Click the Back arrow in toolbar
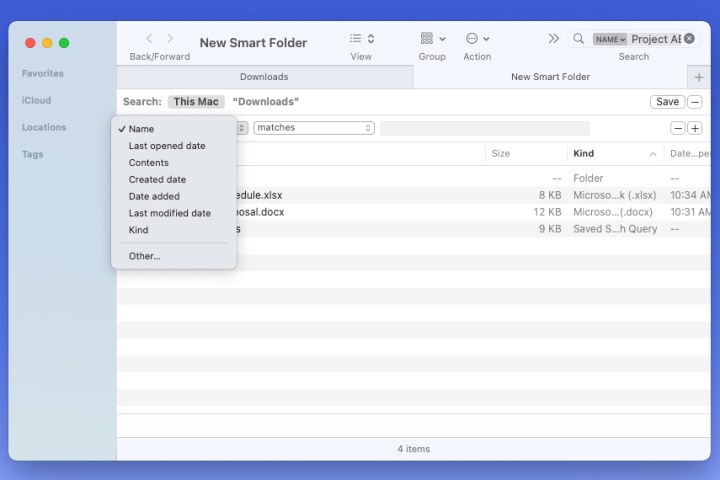Viewport: 720px width, 480px height. (149, 38)
